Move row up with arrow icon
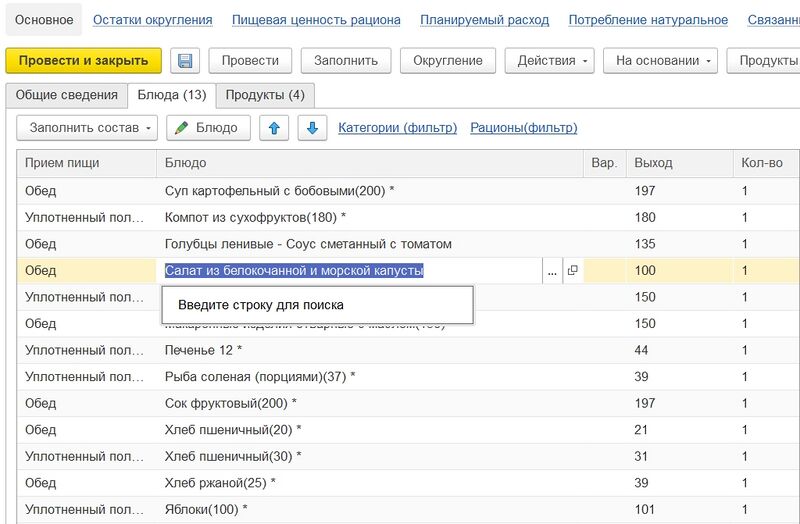Image resolution: width=800 pixels, height=524 pixels. [x=275, y=128]
